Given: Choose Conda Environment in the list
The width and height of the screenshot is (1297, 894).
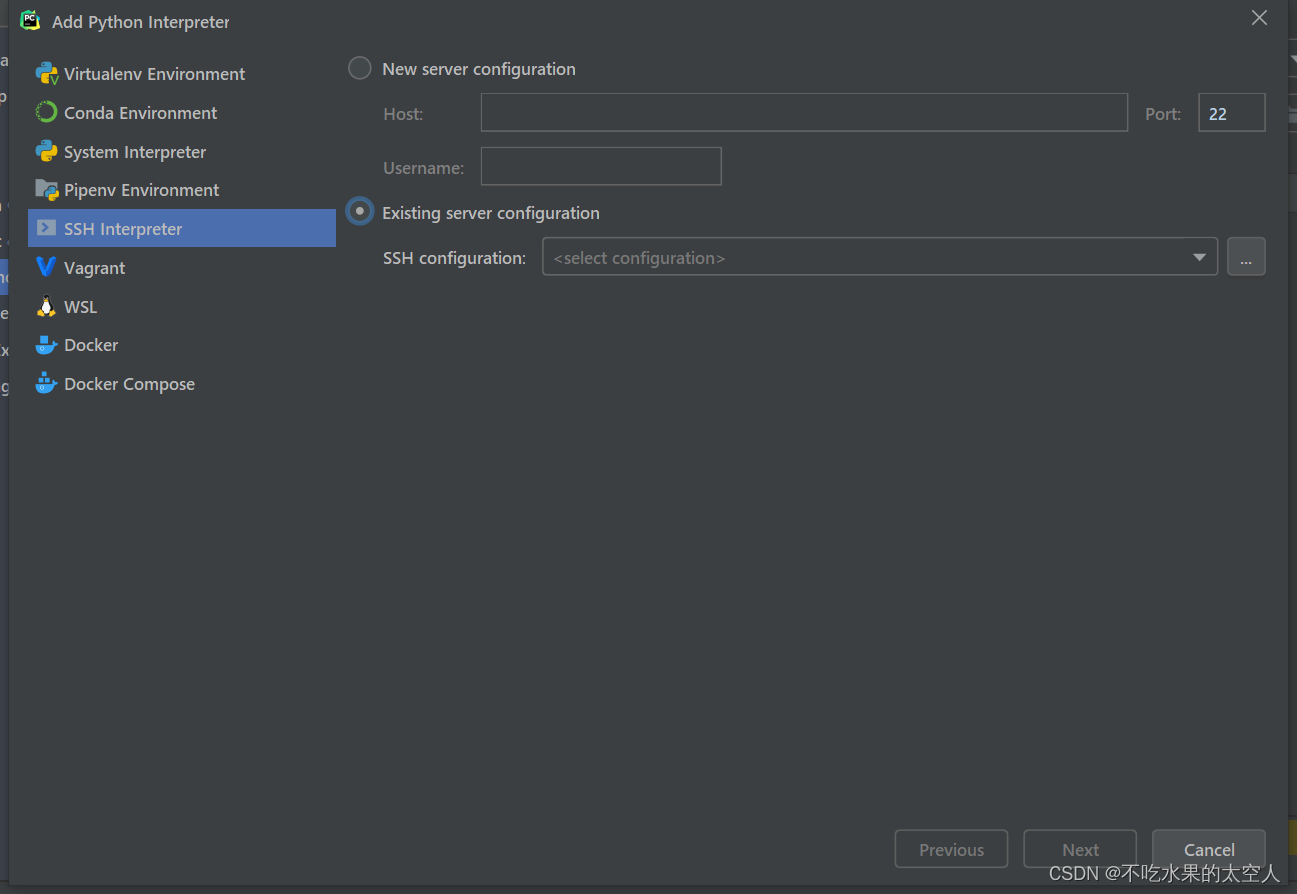Looking at the screenshot, I should pyautogui.click(x=182, y=112).
